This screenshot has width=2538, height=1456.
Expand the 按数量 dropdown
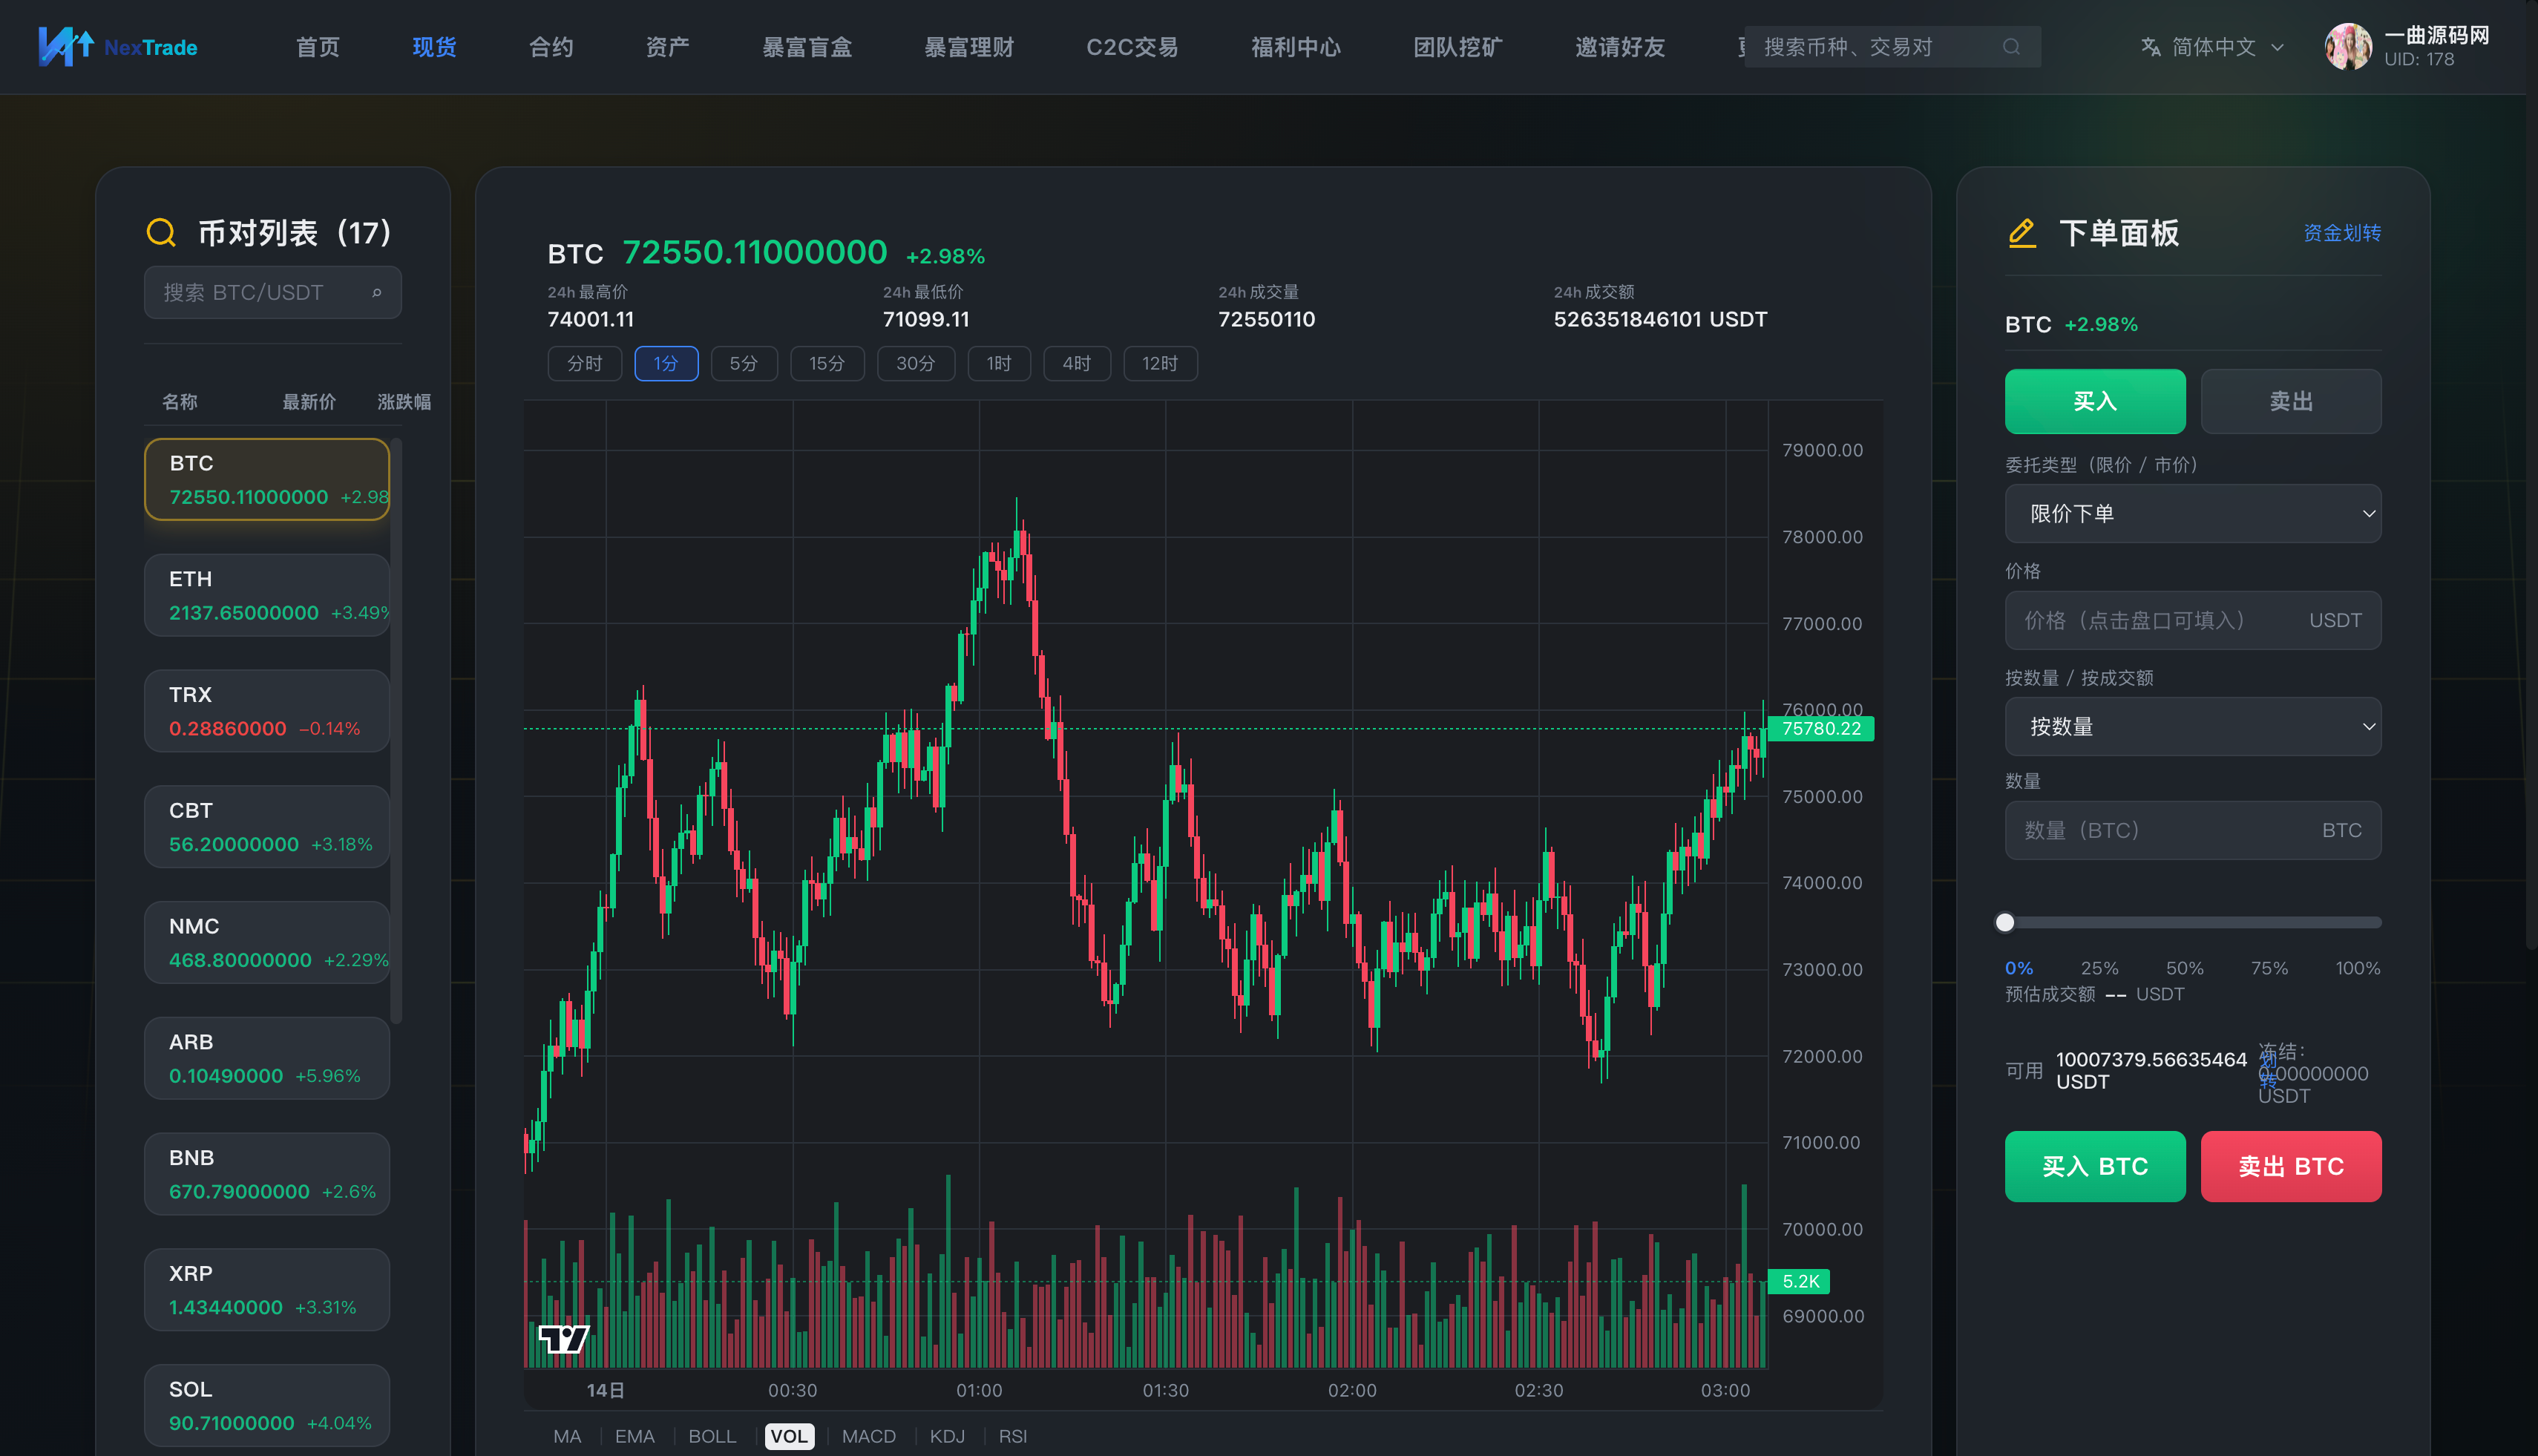(x=2192, y=727)
